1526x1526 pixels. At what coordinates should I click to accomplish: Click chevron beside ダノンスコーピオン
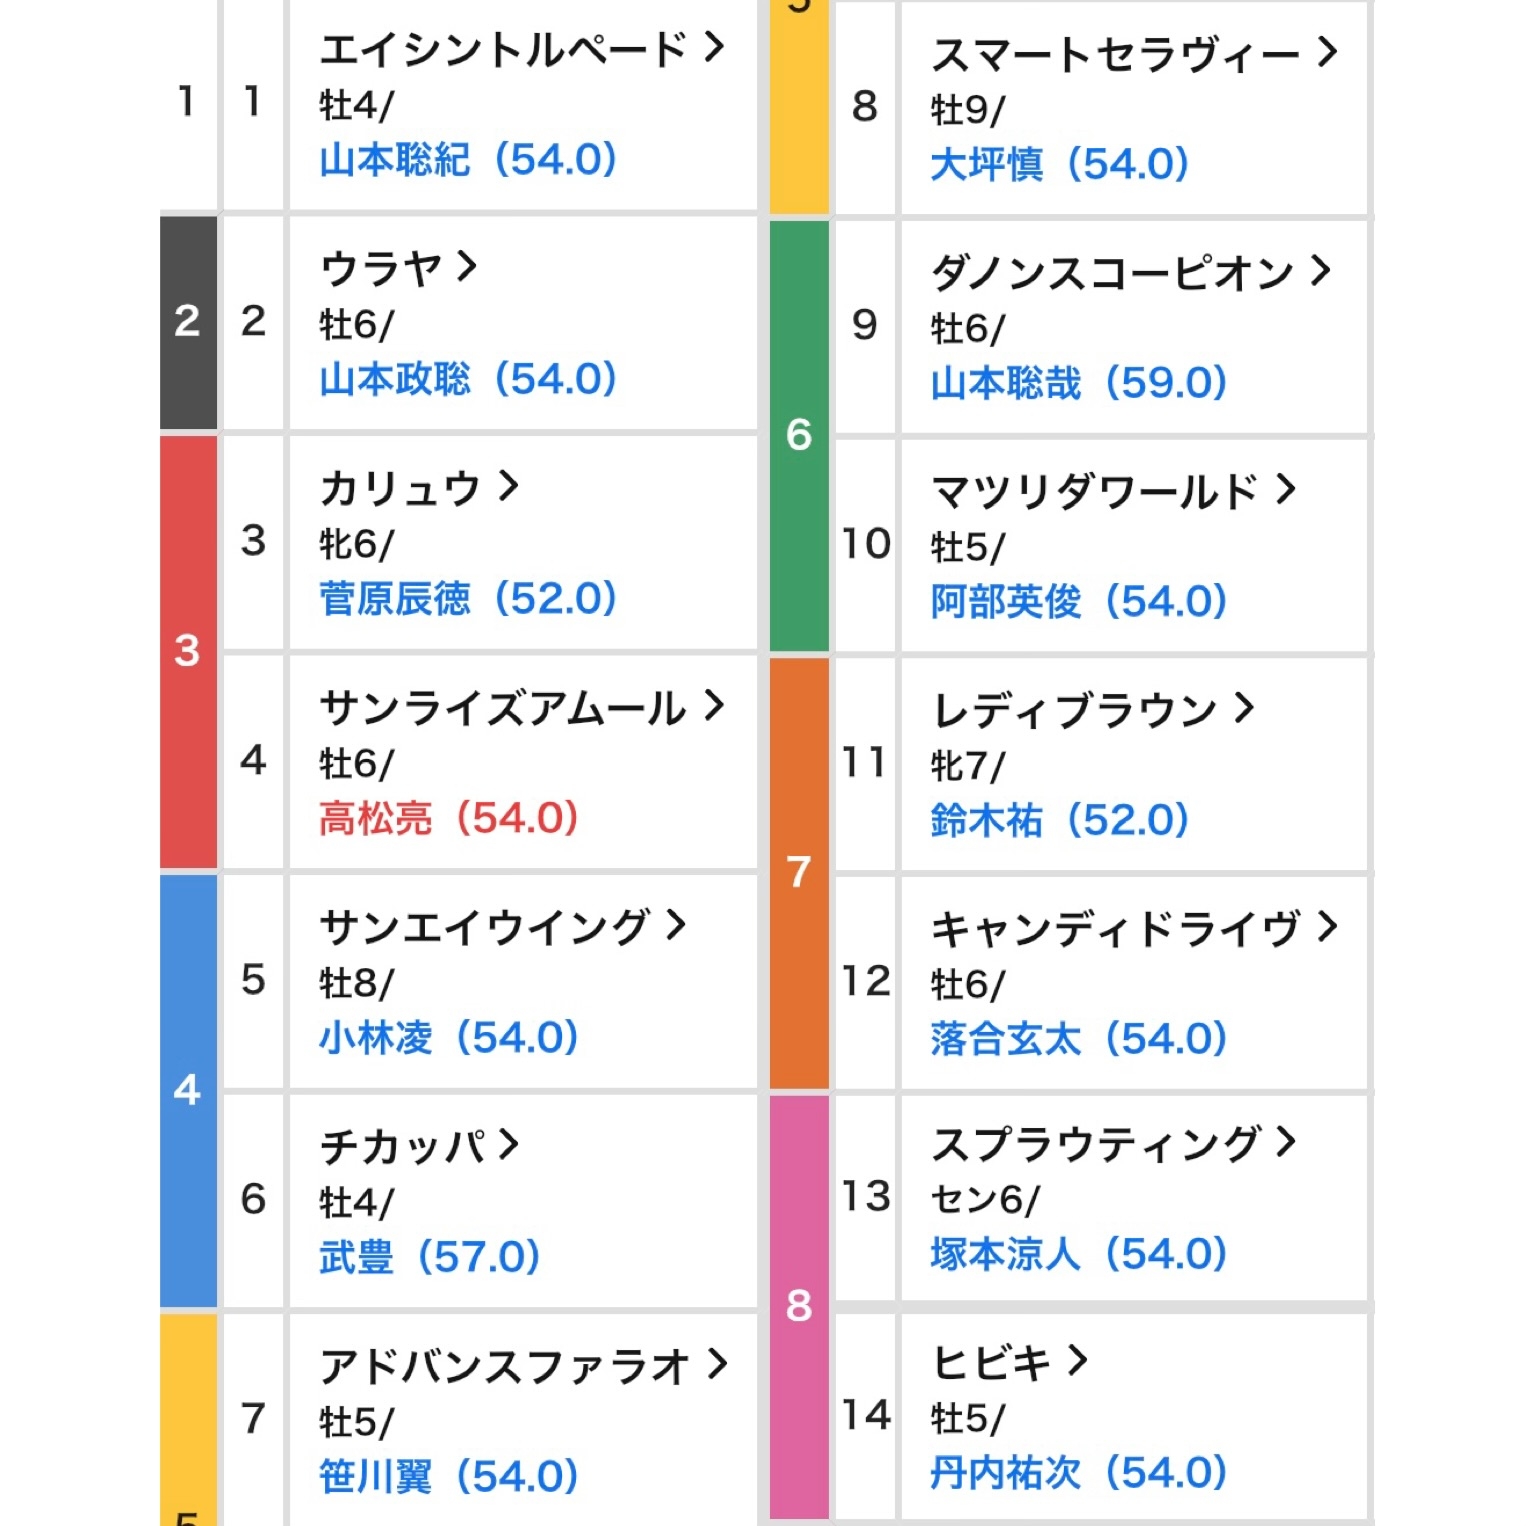(x=1321, y=270)
